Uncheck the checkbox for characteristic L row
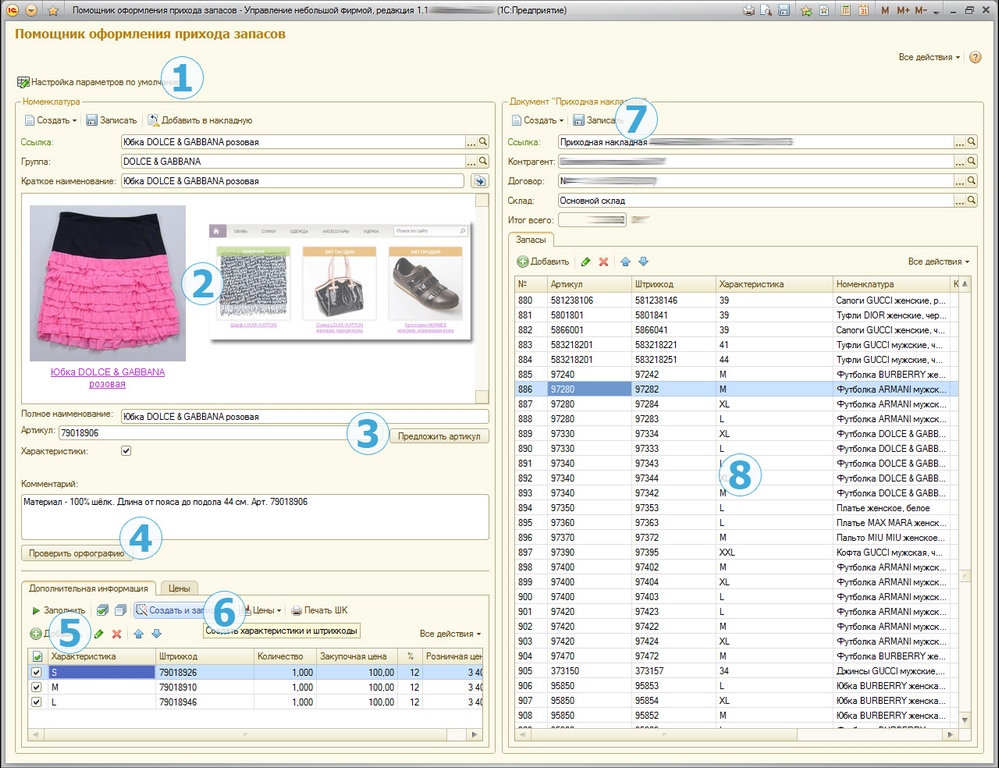999x768 pixels. pos(38,702)
